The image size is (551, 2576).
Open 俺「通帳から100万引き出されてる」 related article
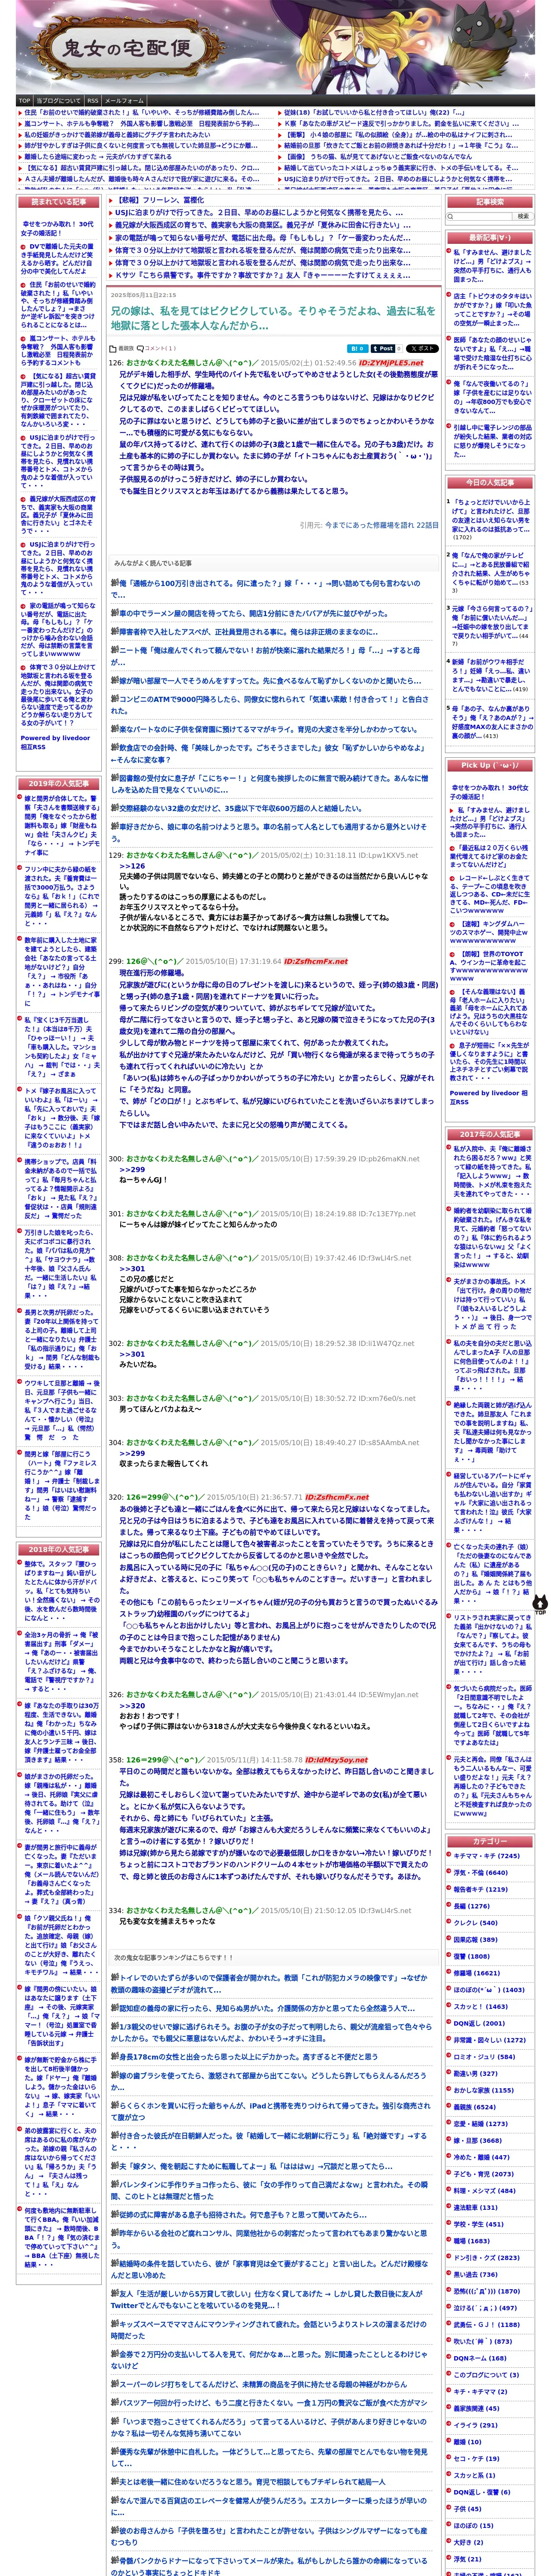click(265, 588)
